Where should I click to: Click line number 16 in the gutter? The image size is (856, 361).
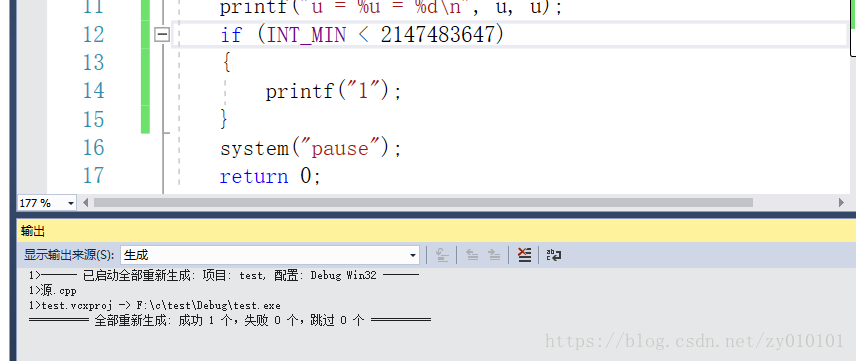point(93,148)
